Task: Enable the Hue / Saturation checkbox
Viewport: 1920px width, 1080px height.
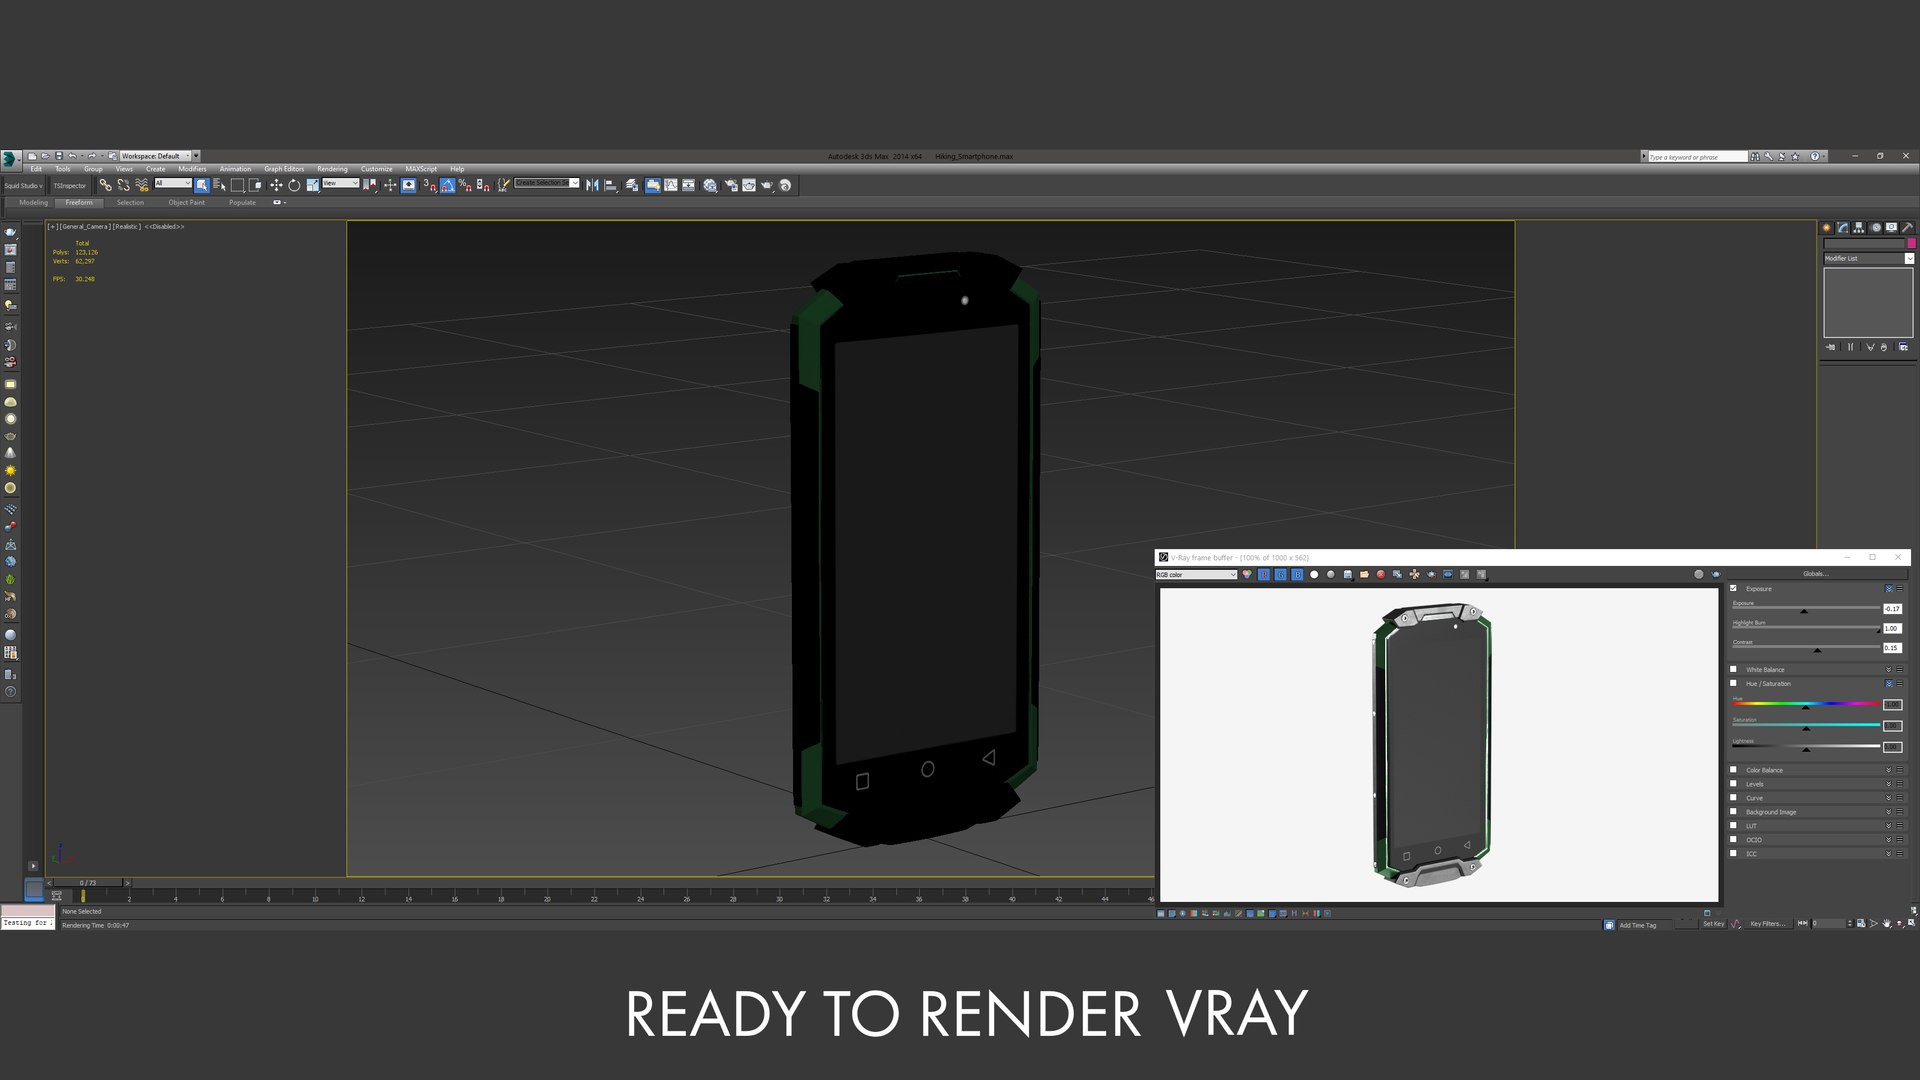Action: point(1734,683)
